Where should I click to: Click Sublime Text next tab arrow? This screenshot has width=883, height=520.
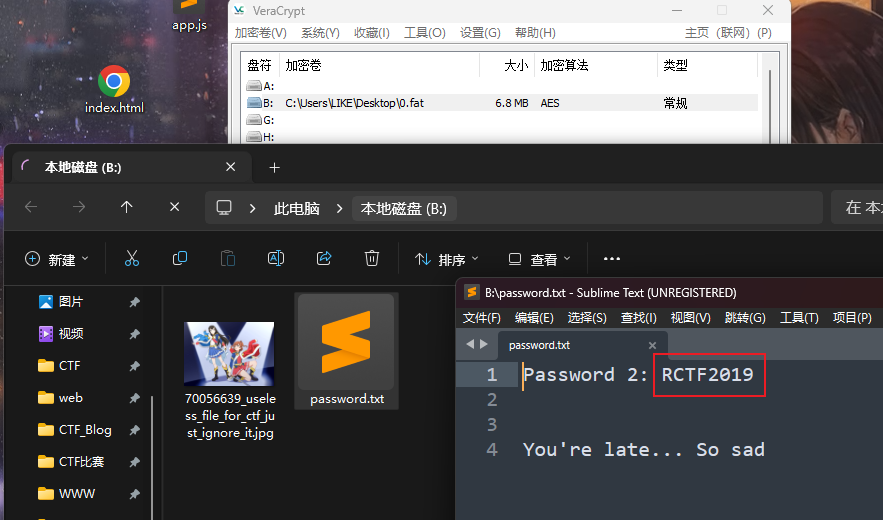click(484, 344)
